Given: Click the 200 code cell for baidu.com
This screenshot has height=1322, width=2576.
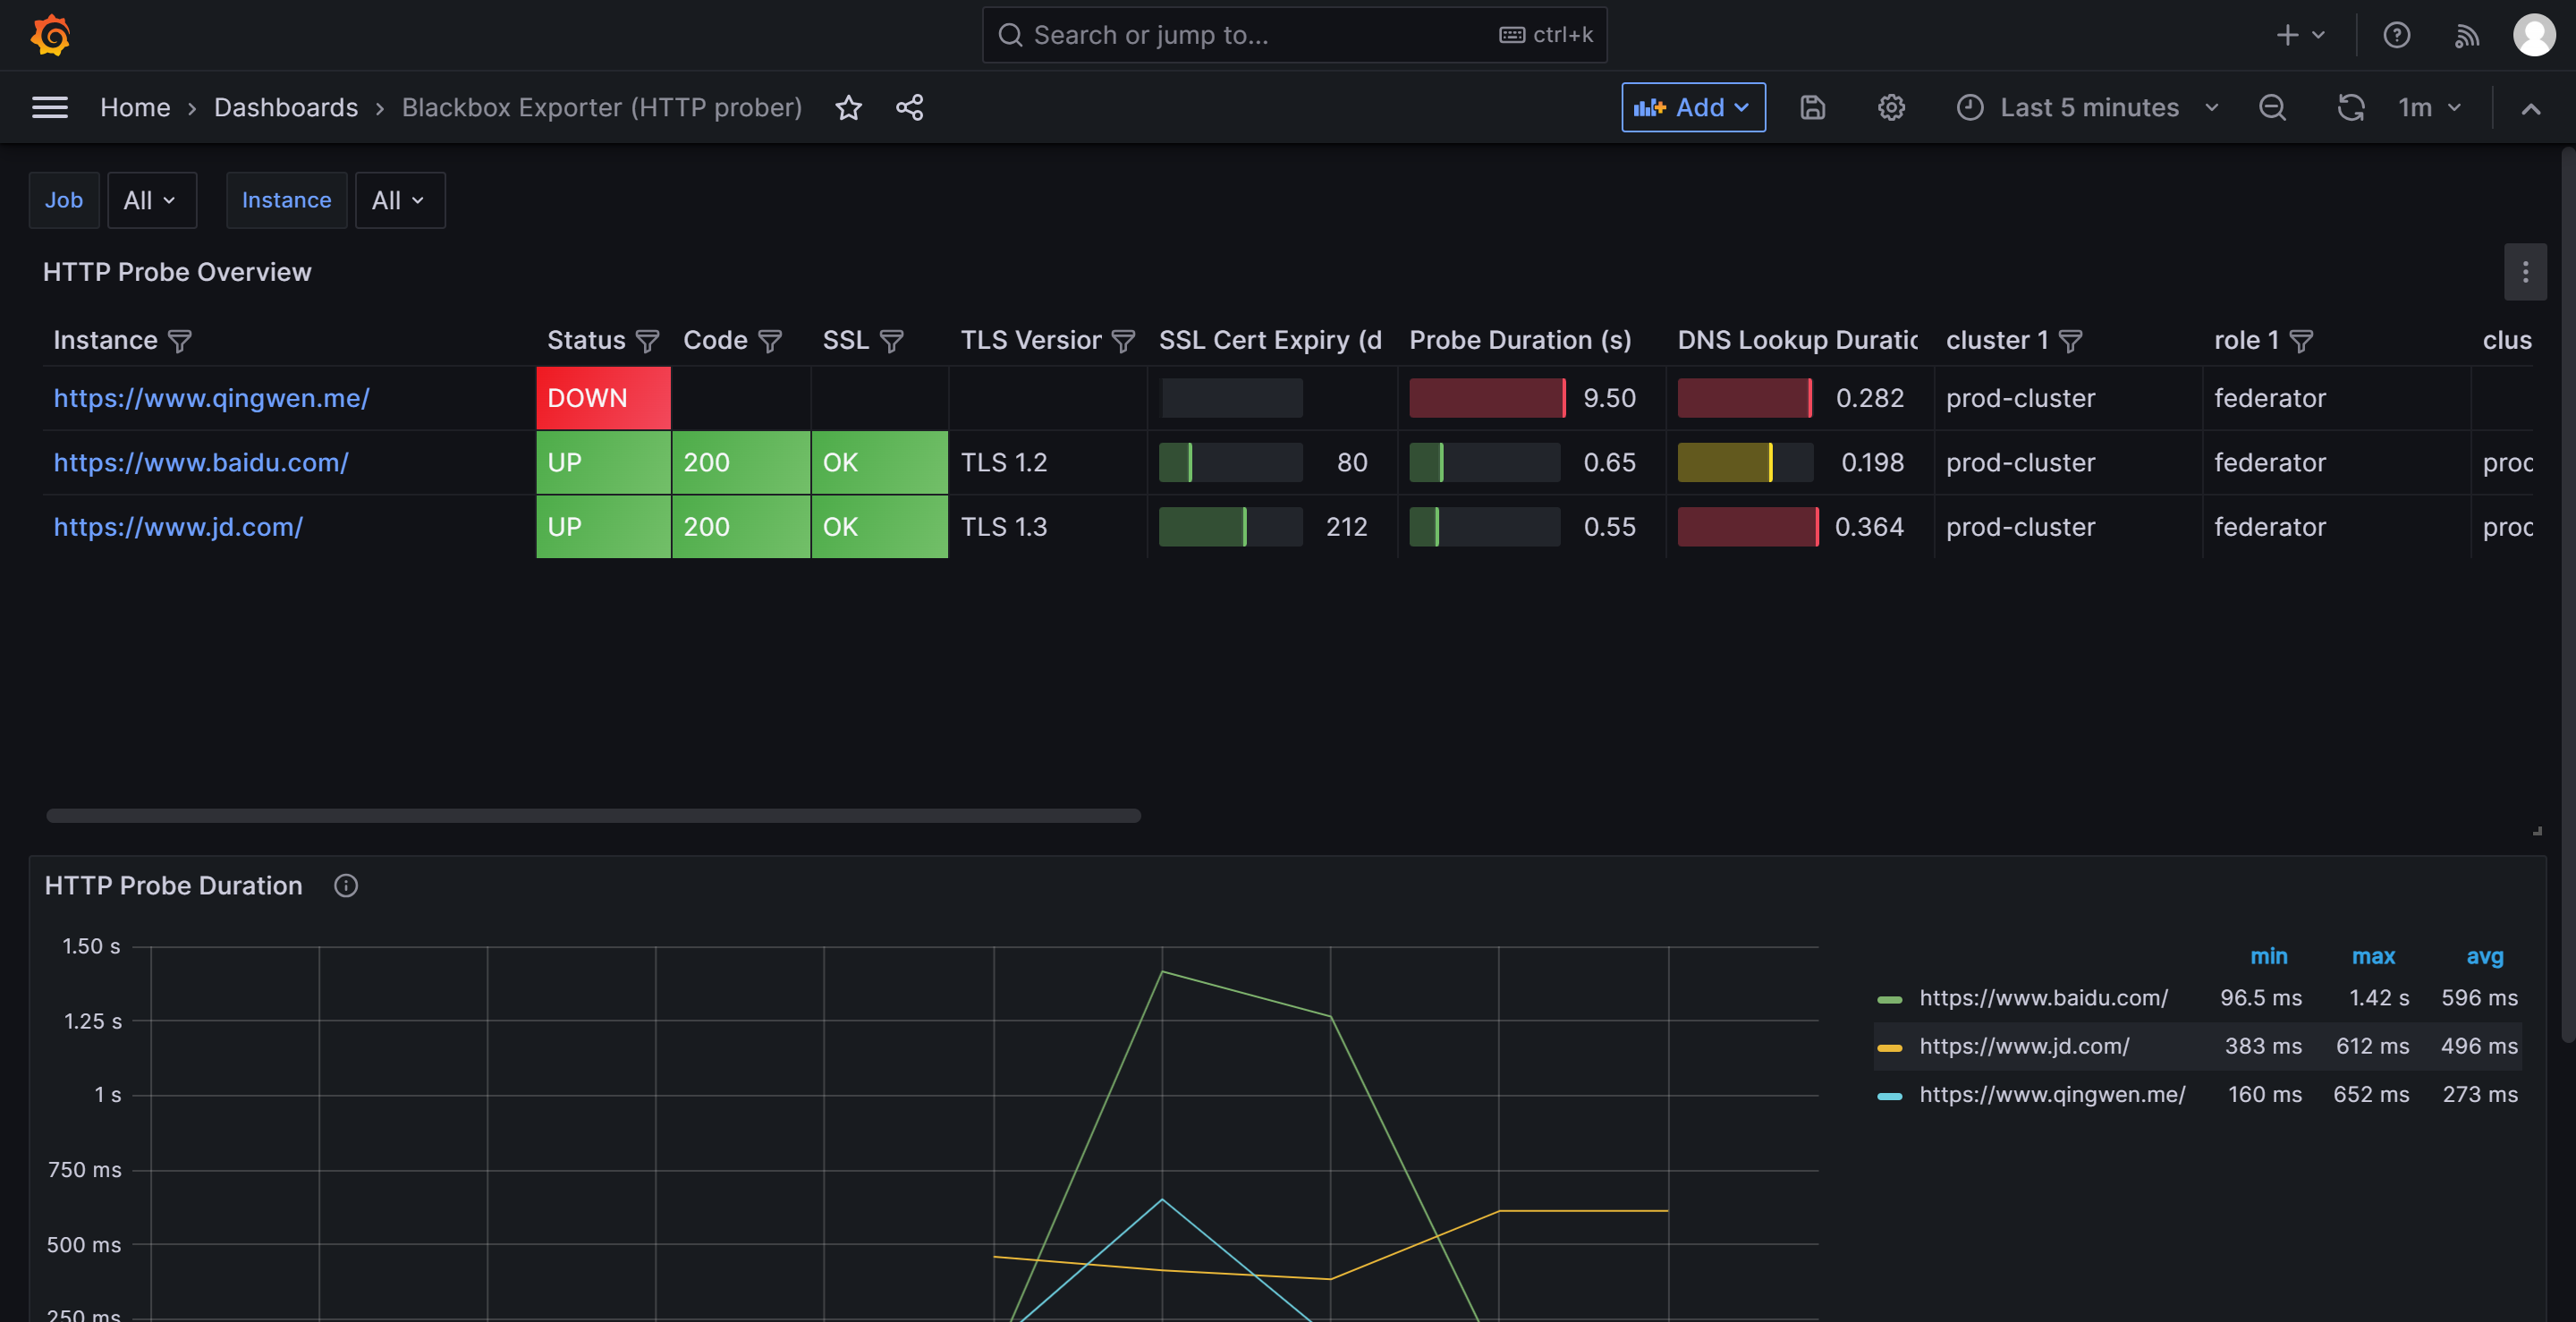Looking at the screenshot, I should point(740,462).
